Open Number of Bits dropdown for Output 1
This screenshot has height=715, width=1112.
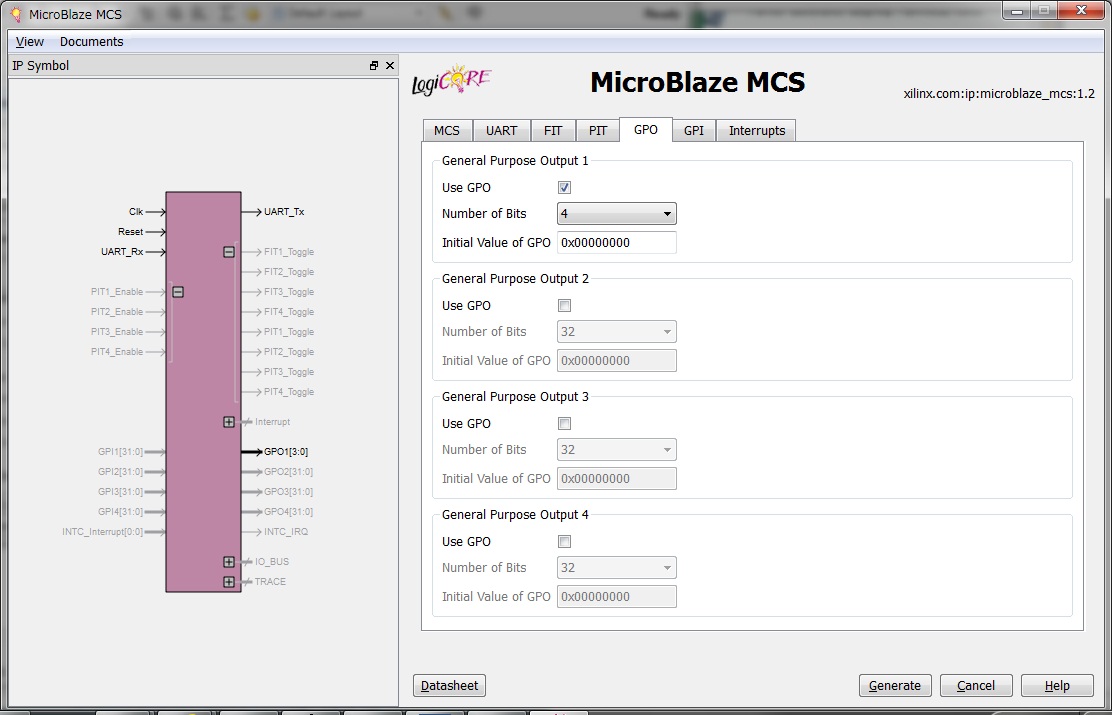tap(616, 214)
